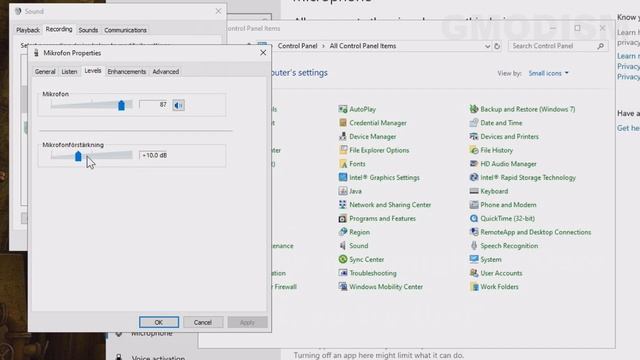Close the Mikrofon Properties dialog
The width and height of the screenshot is (640, 360).
pos(263,53)
